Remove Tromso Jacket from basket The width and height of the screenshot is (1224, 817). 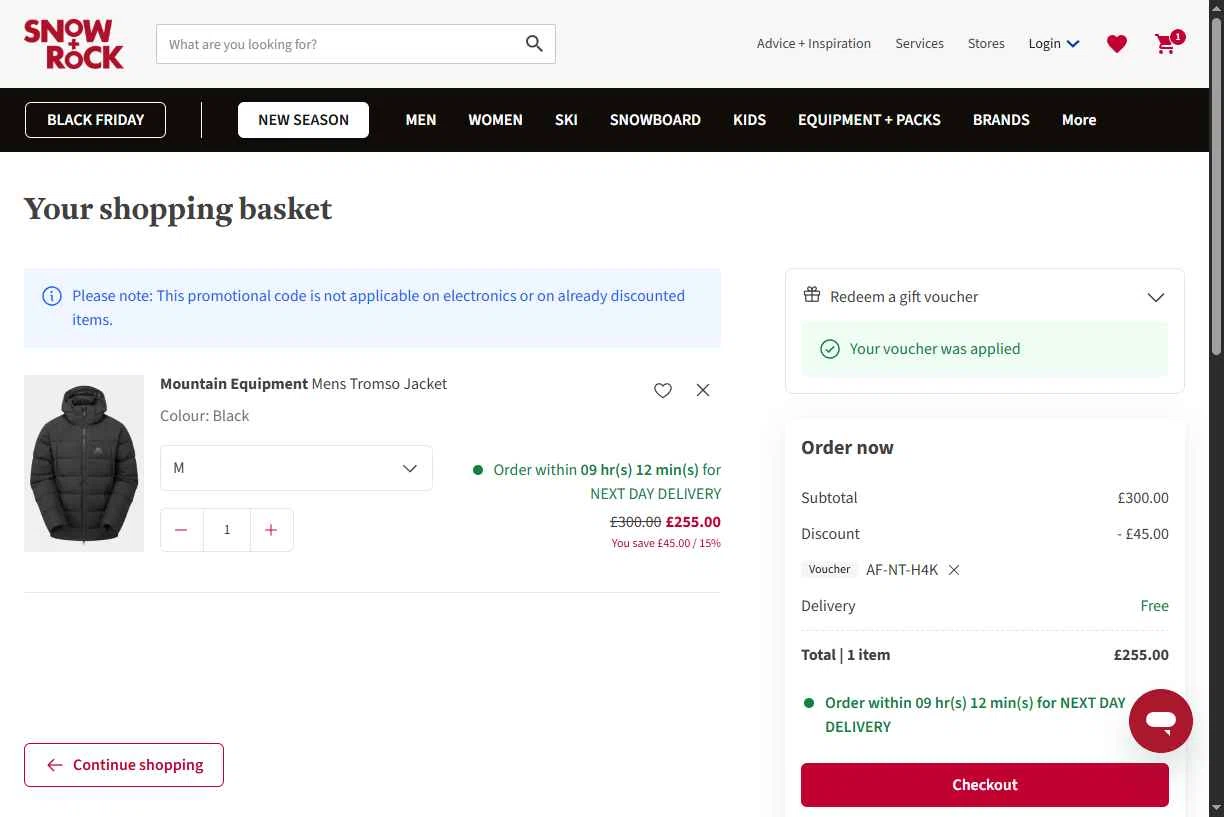tap(703, 390)
